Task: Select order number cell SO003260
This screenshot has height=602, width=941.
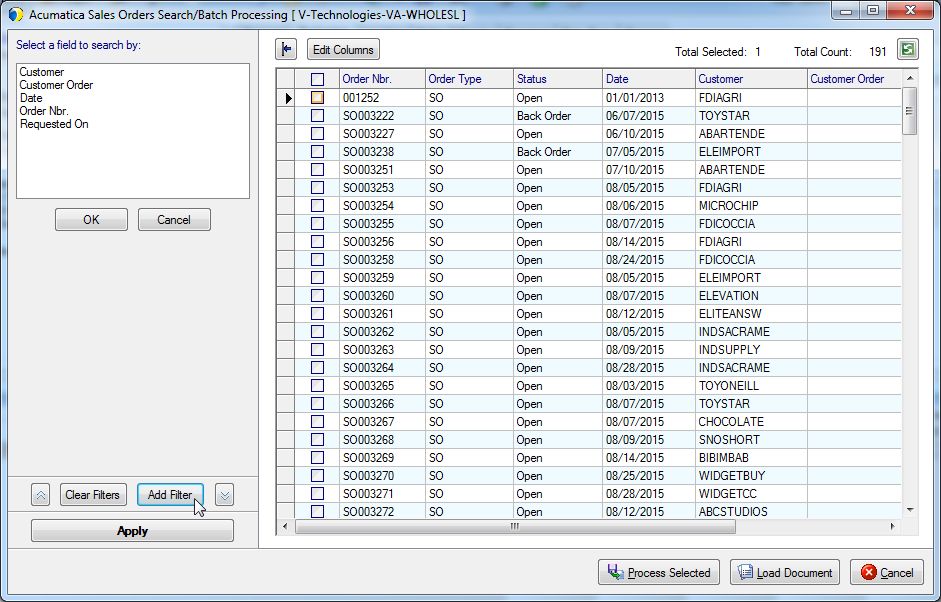Action: (x=382, y=296)
